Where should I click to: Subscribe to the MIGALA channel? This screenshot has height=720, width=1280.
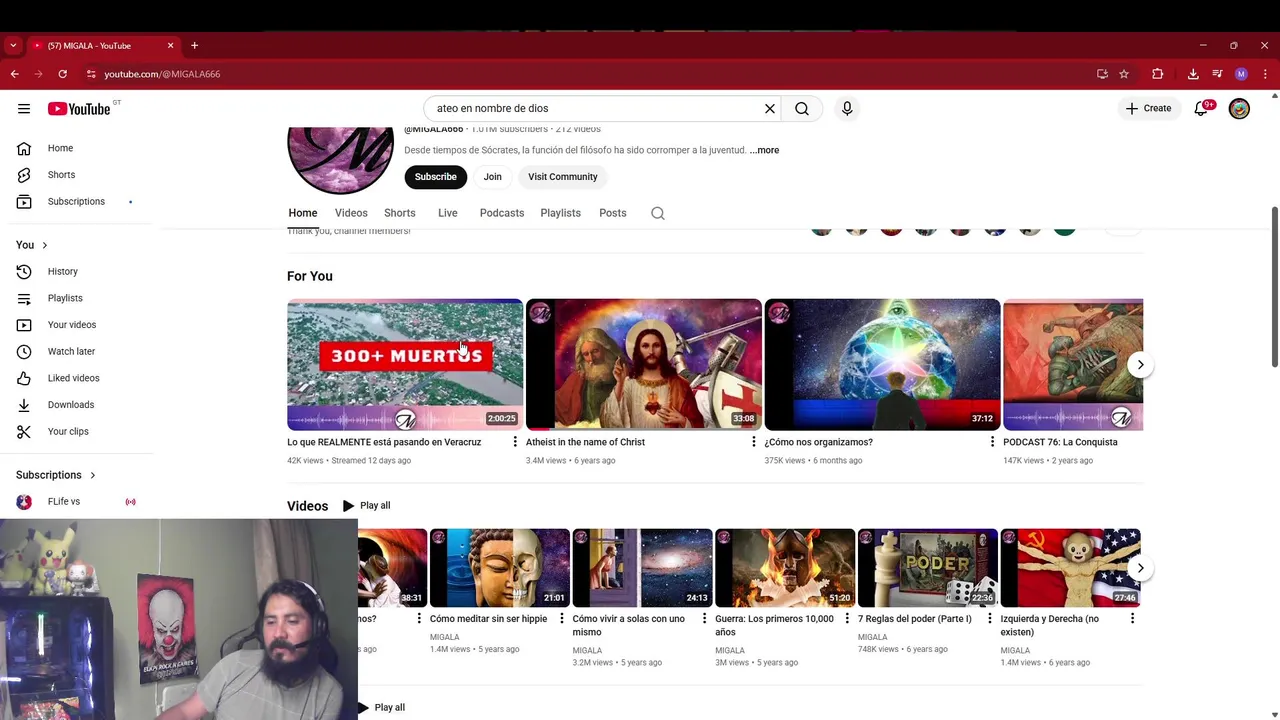coord(436,177)
